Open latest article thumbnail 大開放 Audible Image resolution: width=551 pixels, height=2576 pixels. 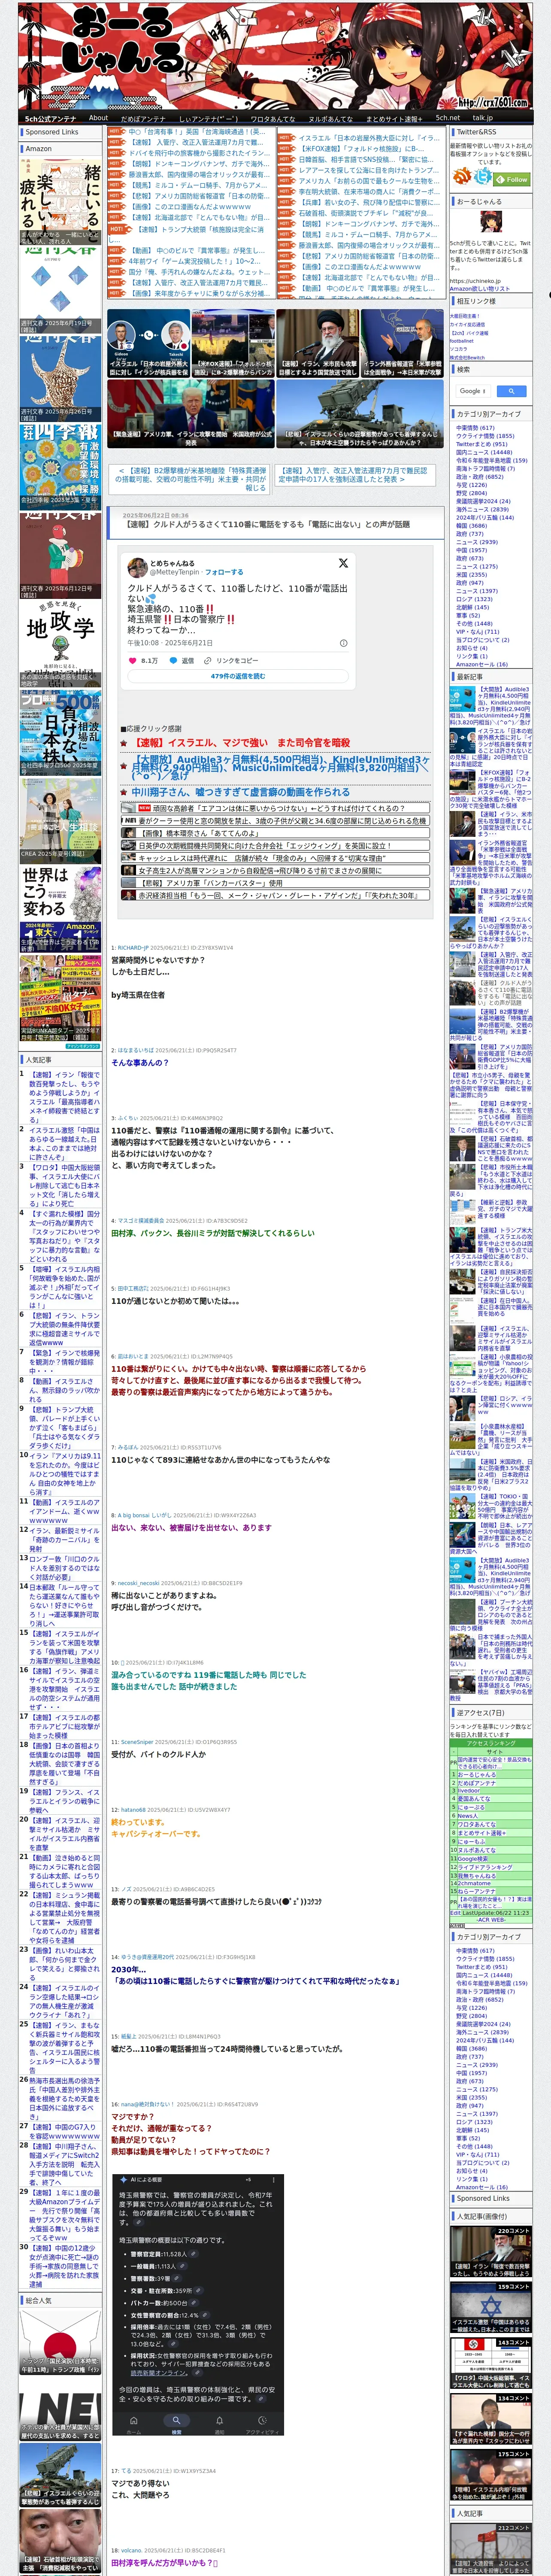tap(462, 700)
